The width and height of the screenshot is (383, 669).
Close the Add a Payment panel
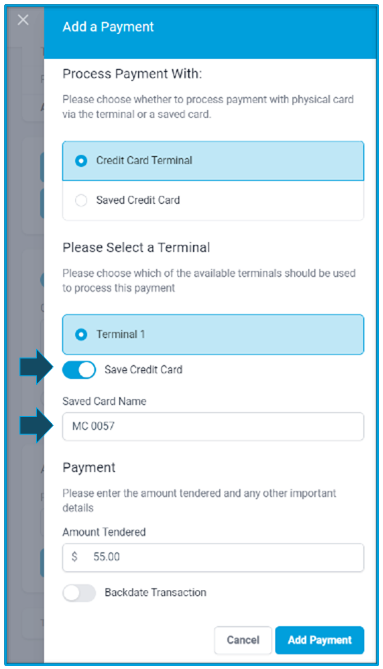click(23, 20)
